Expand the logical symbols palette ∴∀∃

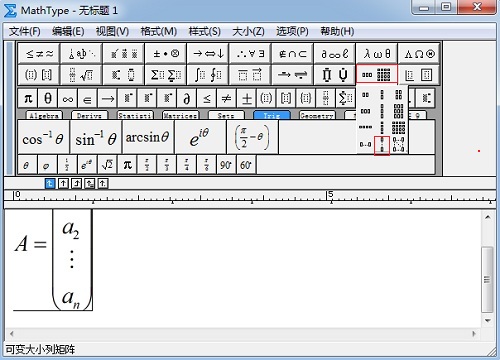[250, 53]
